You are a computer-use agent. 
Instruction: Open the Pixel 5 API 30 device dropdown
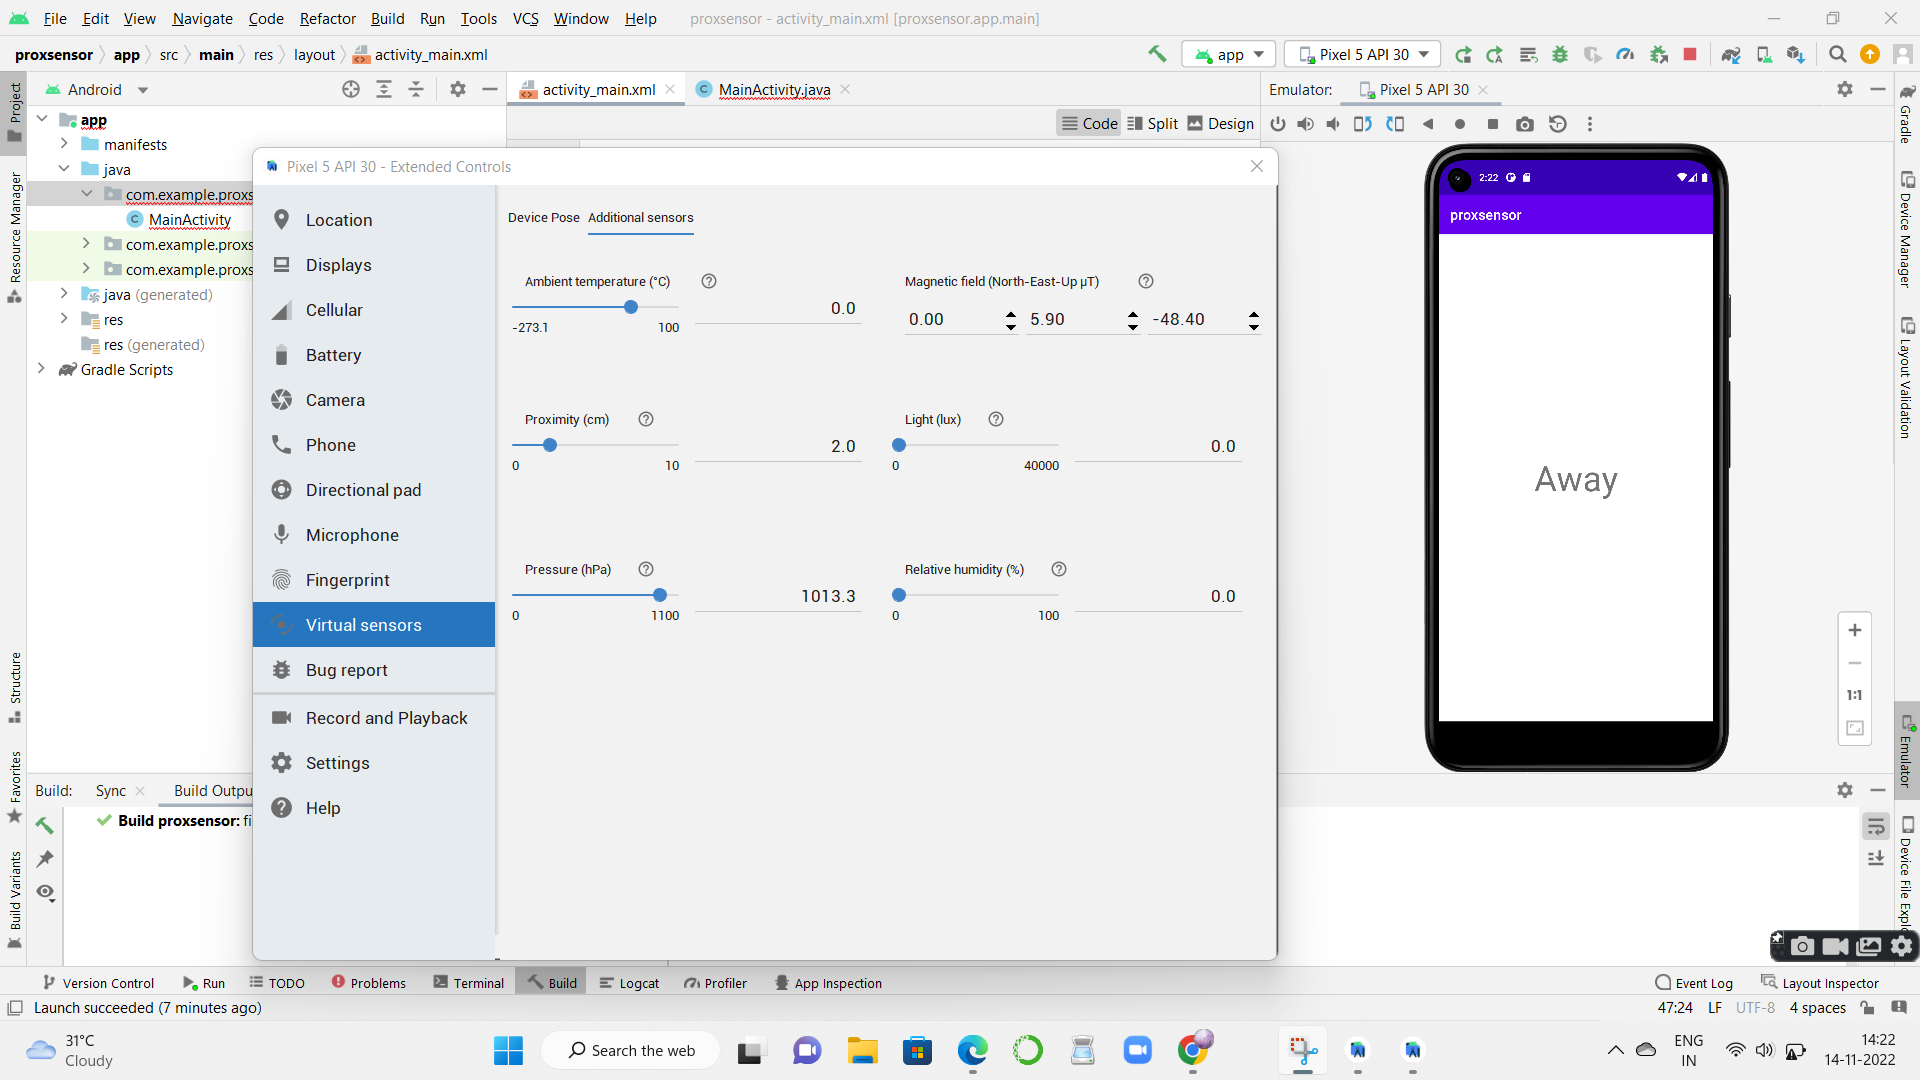tap(1363, 55)
